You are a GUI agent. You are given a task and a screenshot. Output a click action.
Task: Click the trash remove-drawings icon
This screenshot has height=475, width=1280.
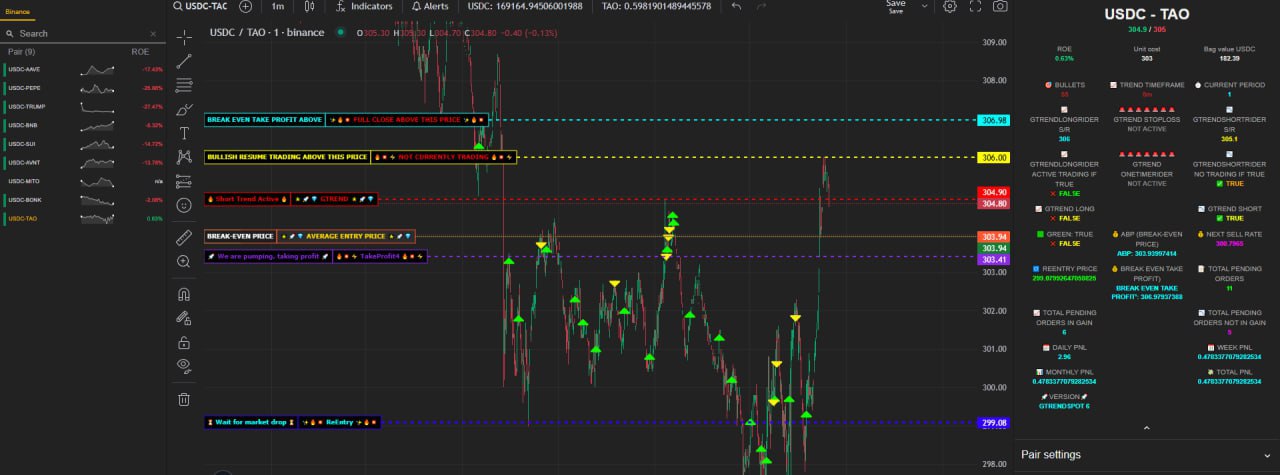pyautogui.click(x=184, y=400)
